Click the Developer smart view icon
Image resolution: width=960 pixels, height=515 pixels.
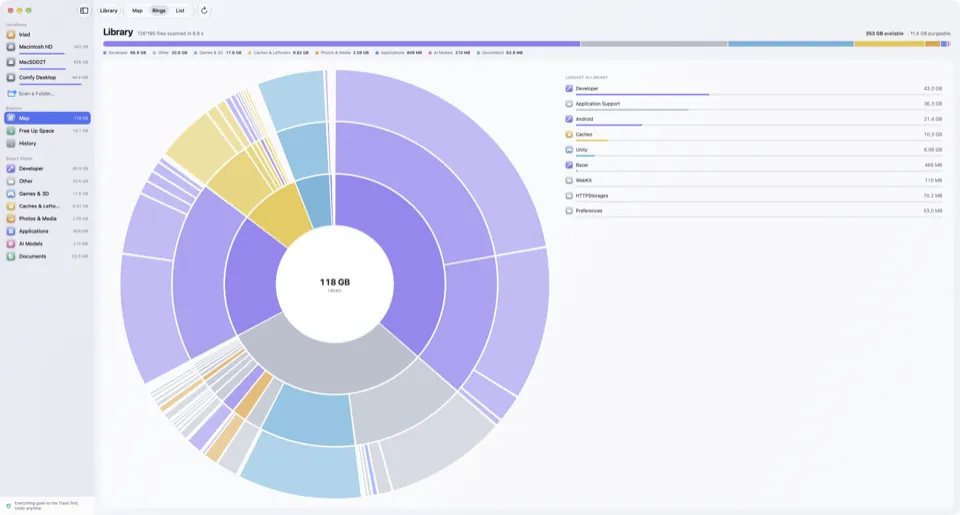pyautogui.click(x=10, y=168)
